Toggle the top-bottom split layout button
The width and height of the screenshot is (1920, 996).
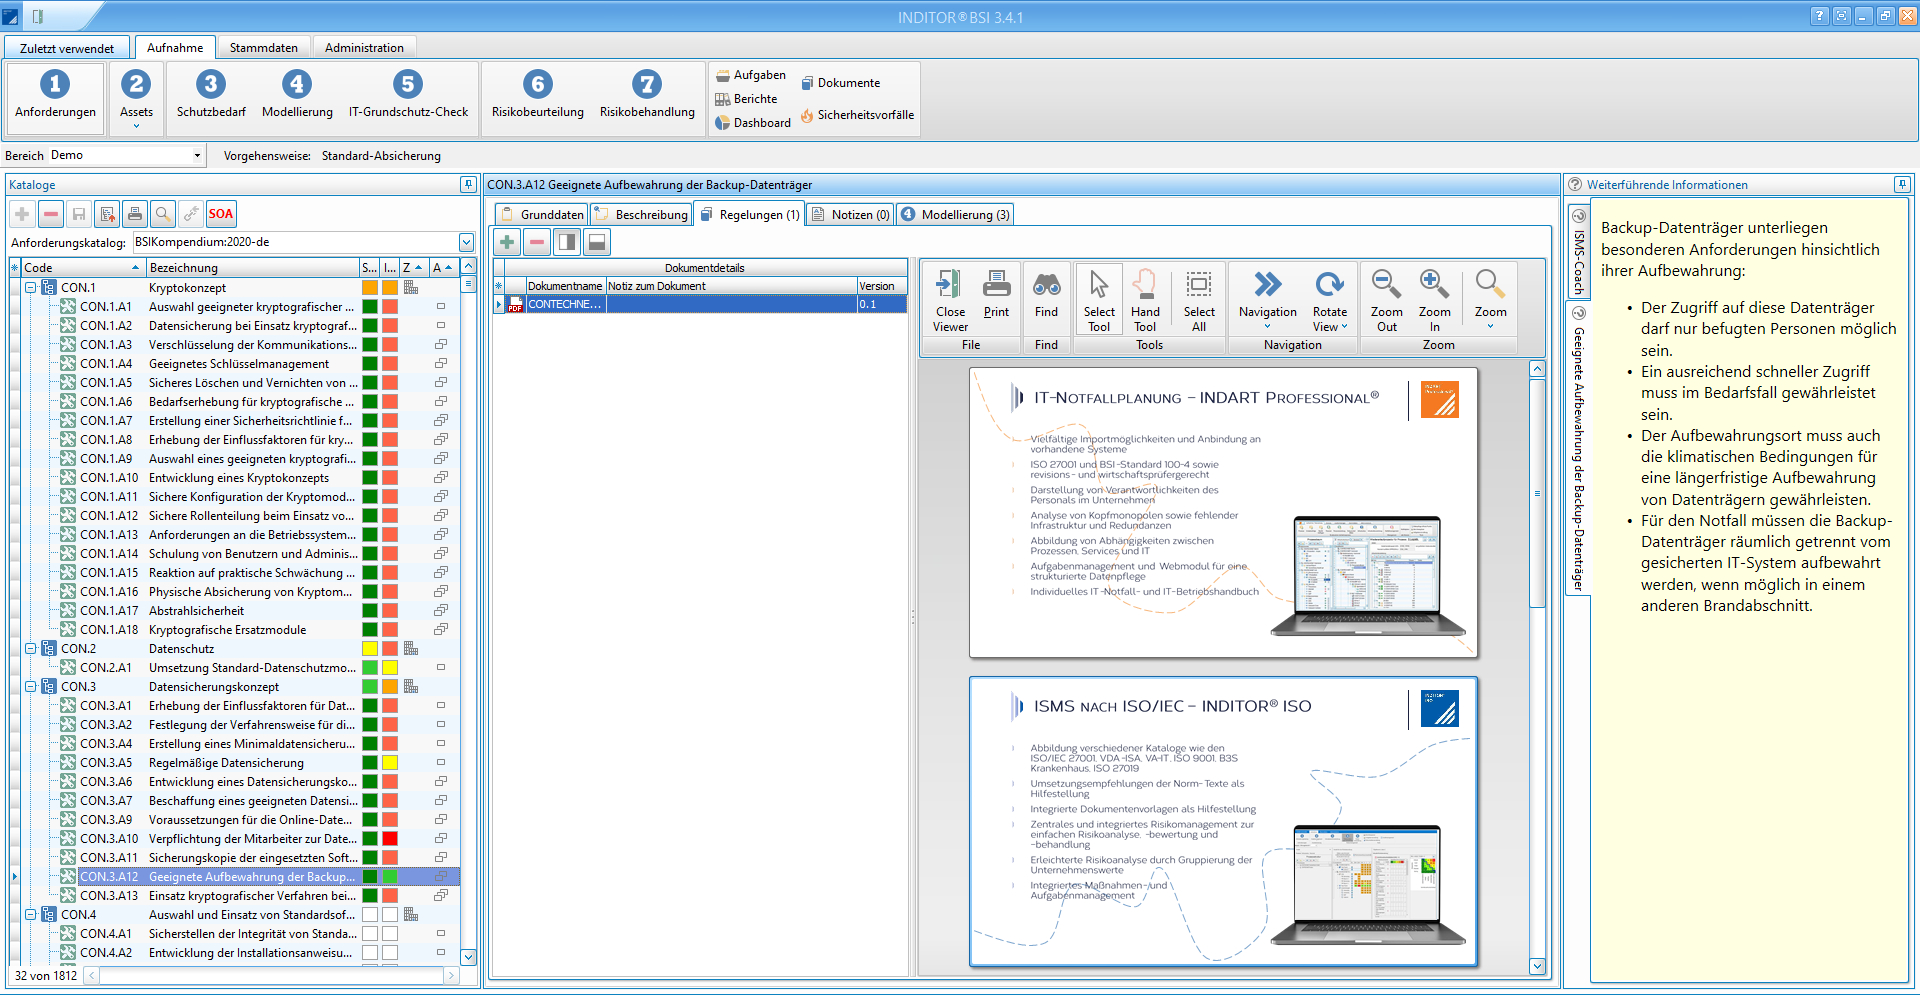pyautogui.click(x=596, y=242)
